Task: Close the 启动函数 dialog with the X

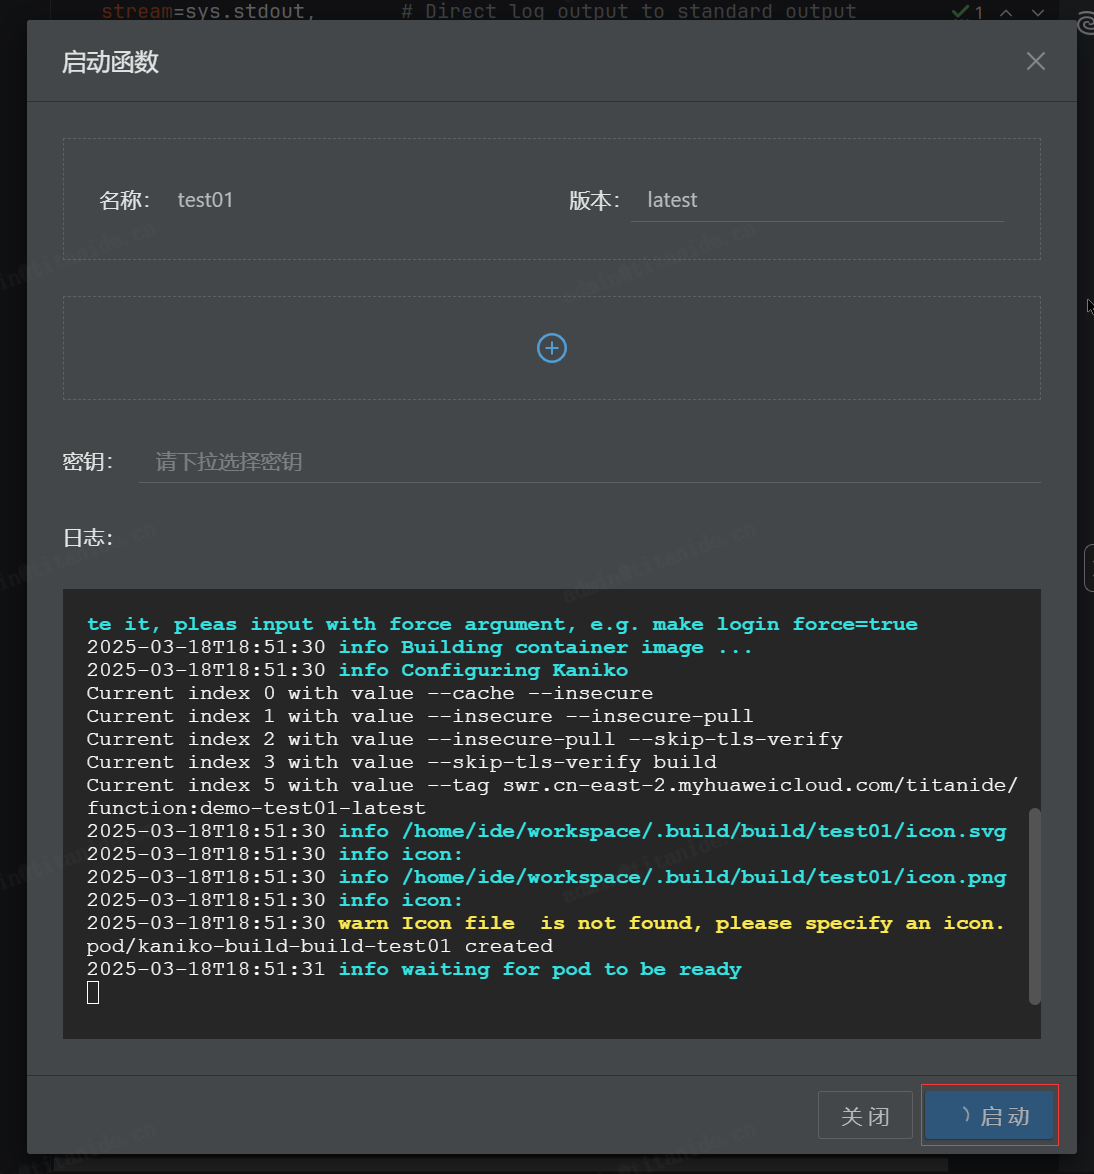Action: click(1035, 62)
